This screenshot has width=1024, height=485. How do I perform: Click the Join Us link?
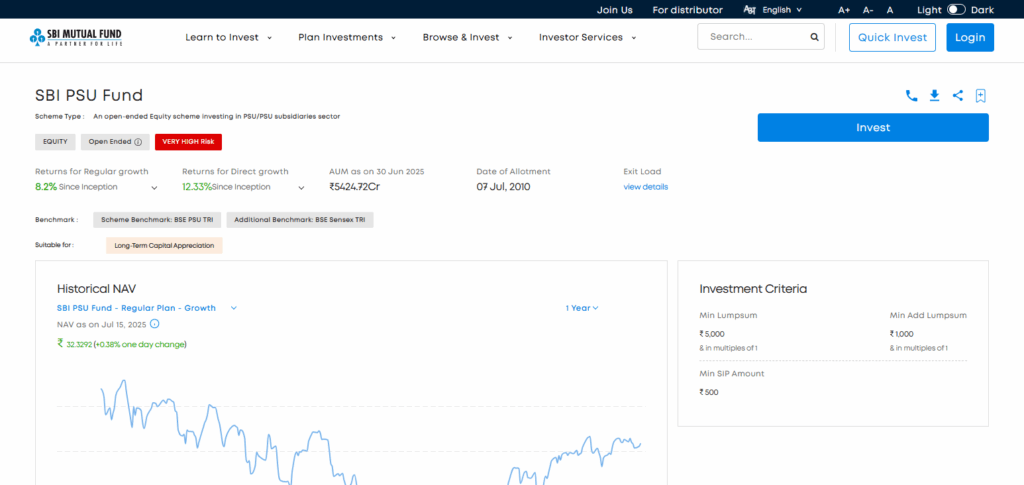[x=615, y=10]
